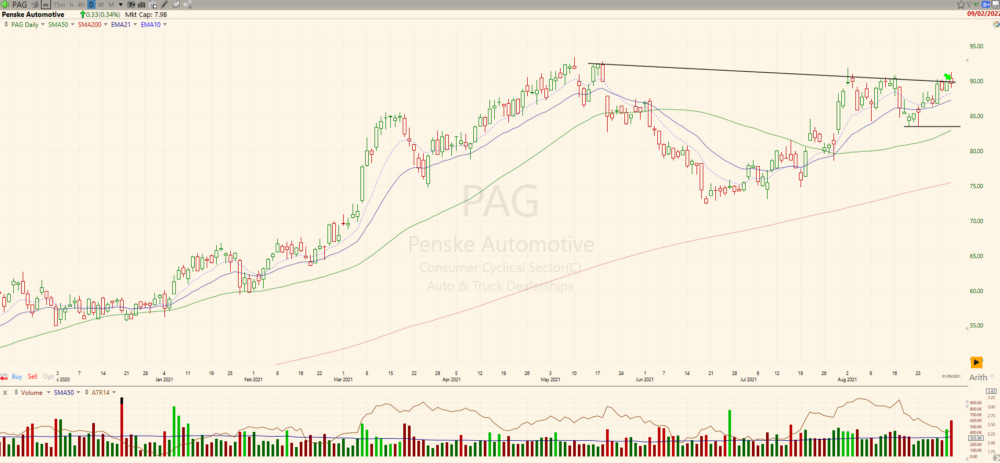Open the PAG Daily dropdown
Image resolution: width=1000 pixels, height=463 pixels.
click(x=42, y=24)
